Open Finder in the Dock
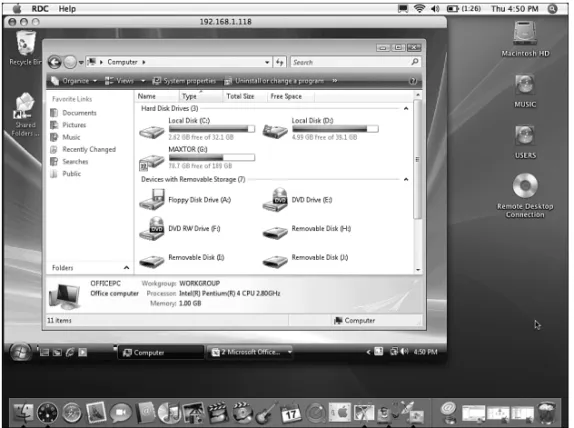The width and height of the screenshot is (574, 428). (x=23, y=413)
